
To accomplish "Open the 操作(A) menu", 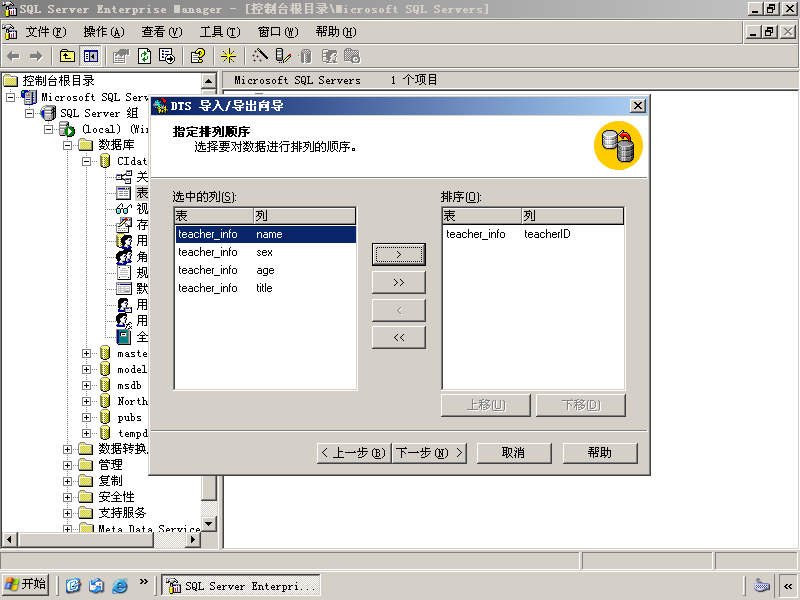I will pos(104,32).
